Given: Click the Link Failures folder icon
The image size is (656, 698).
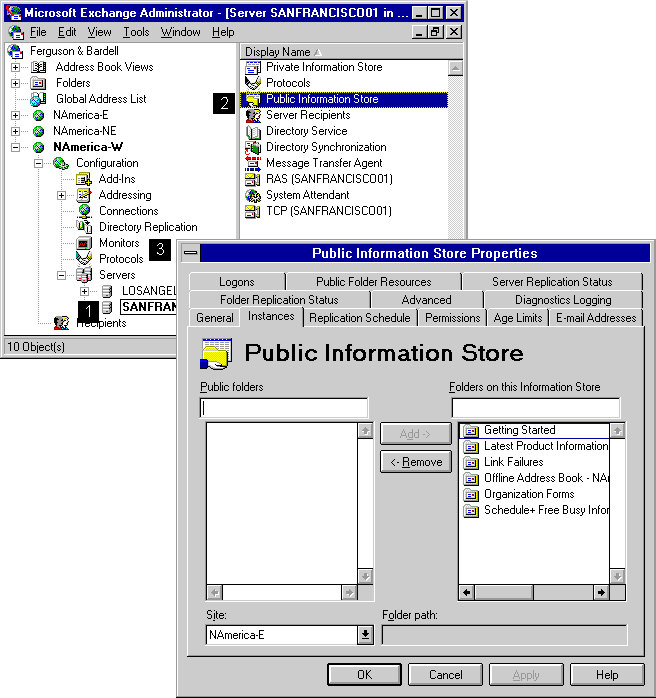Looking at the screenshot, I should 471,463.
